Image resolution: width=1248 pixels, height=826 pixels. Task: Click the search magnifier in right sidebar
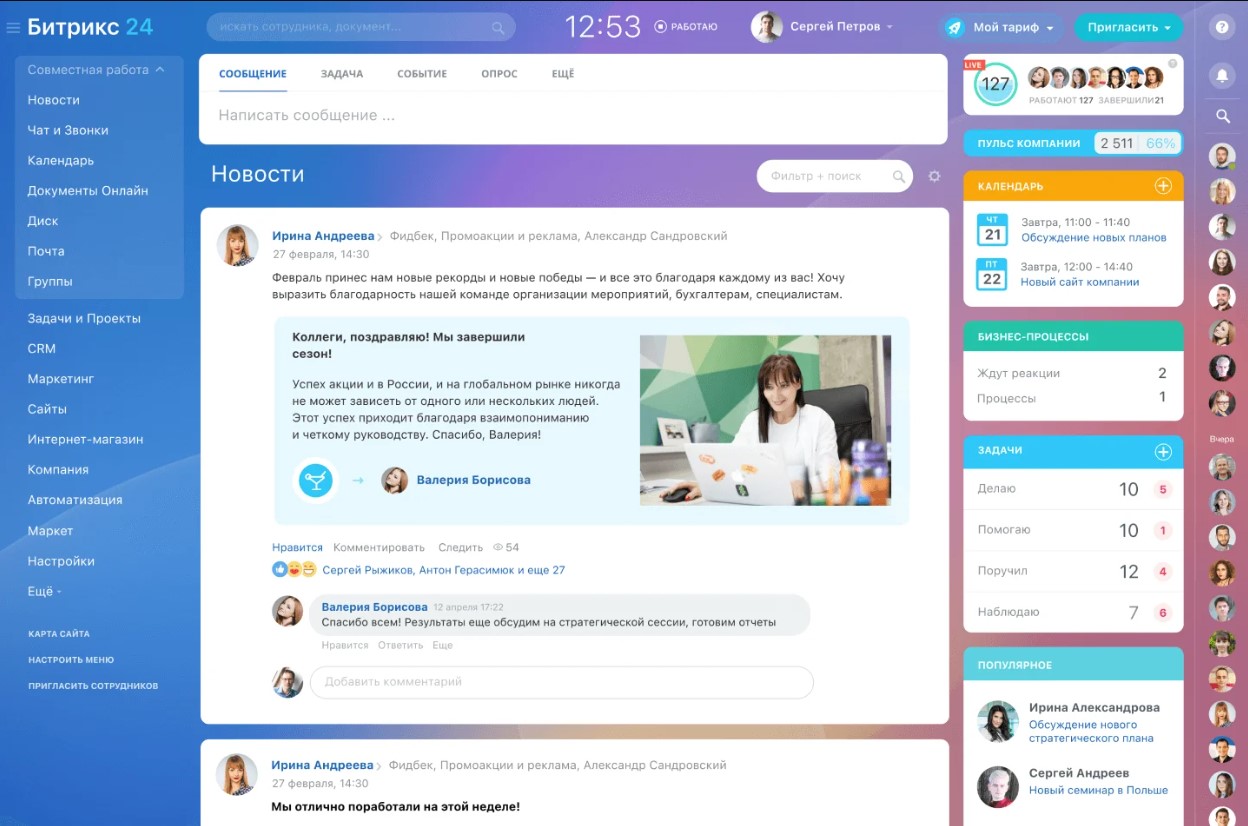coord(1222,116)
